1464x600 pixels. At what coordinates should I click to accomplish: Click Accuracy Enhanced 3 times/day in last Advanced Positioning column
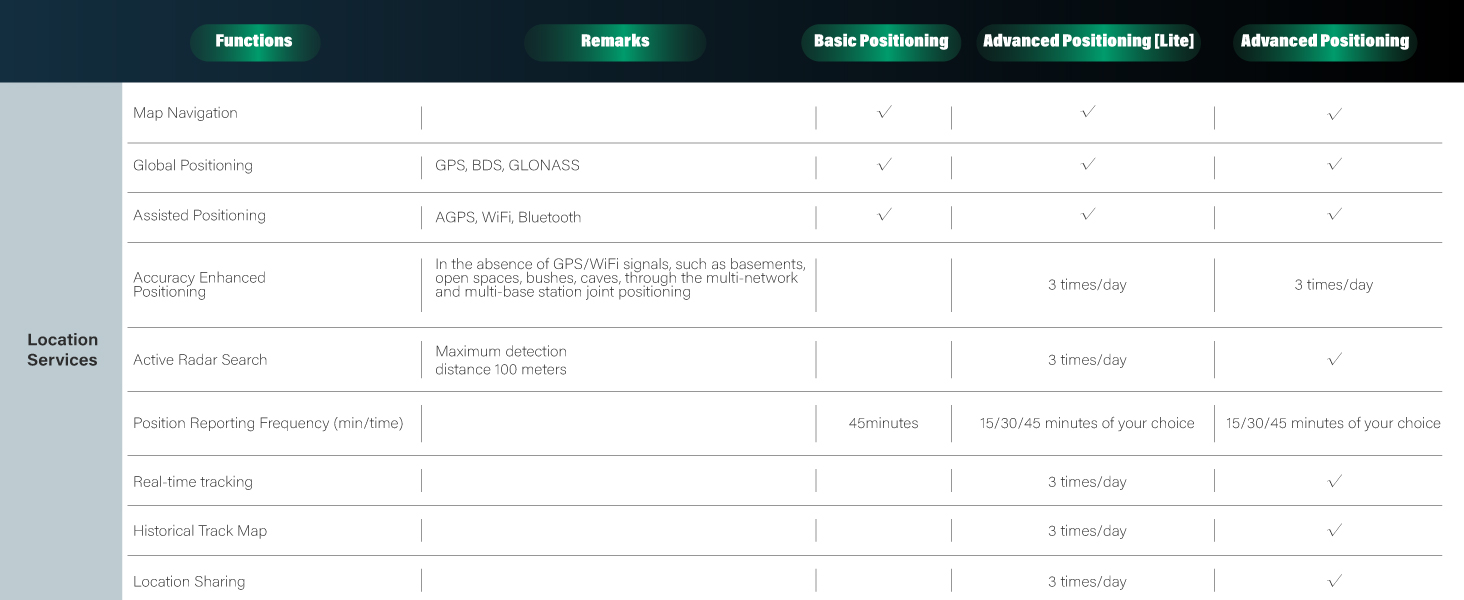point(1333,285)
